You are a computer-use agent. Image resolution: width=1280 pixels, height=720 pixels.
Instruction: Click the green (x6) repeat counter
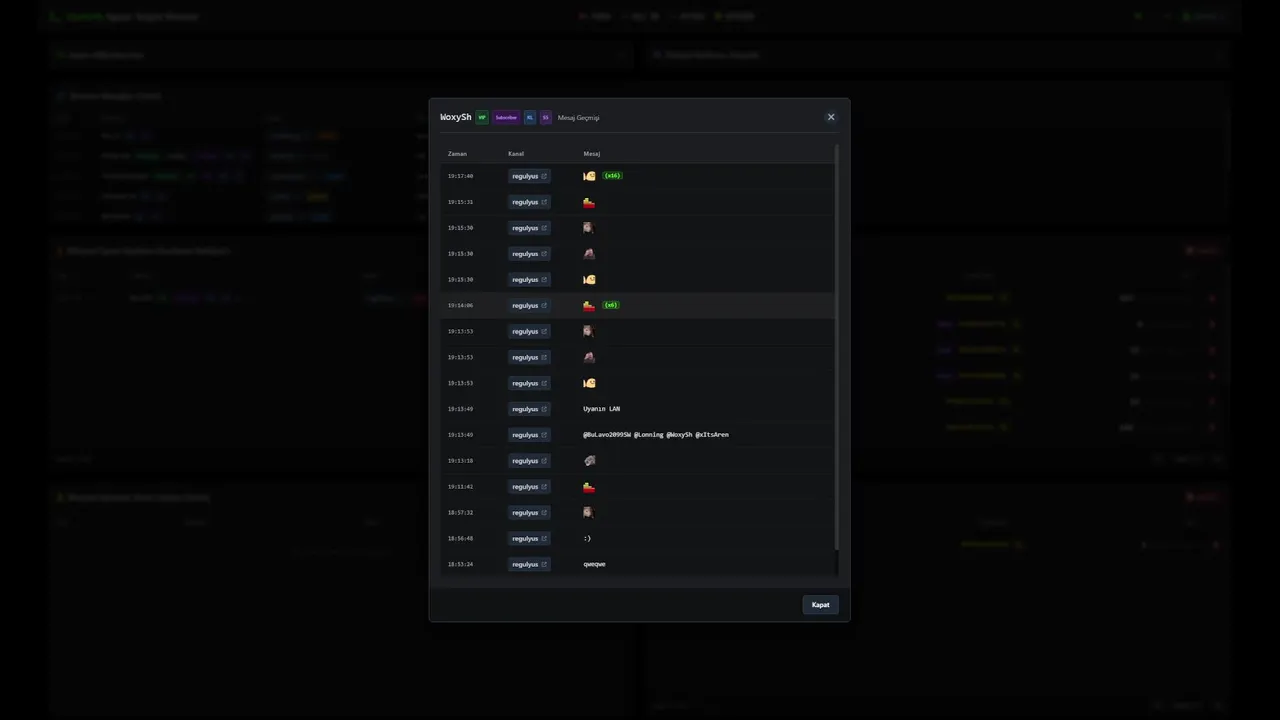tap(611, 305)
